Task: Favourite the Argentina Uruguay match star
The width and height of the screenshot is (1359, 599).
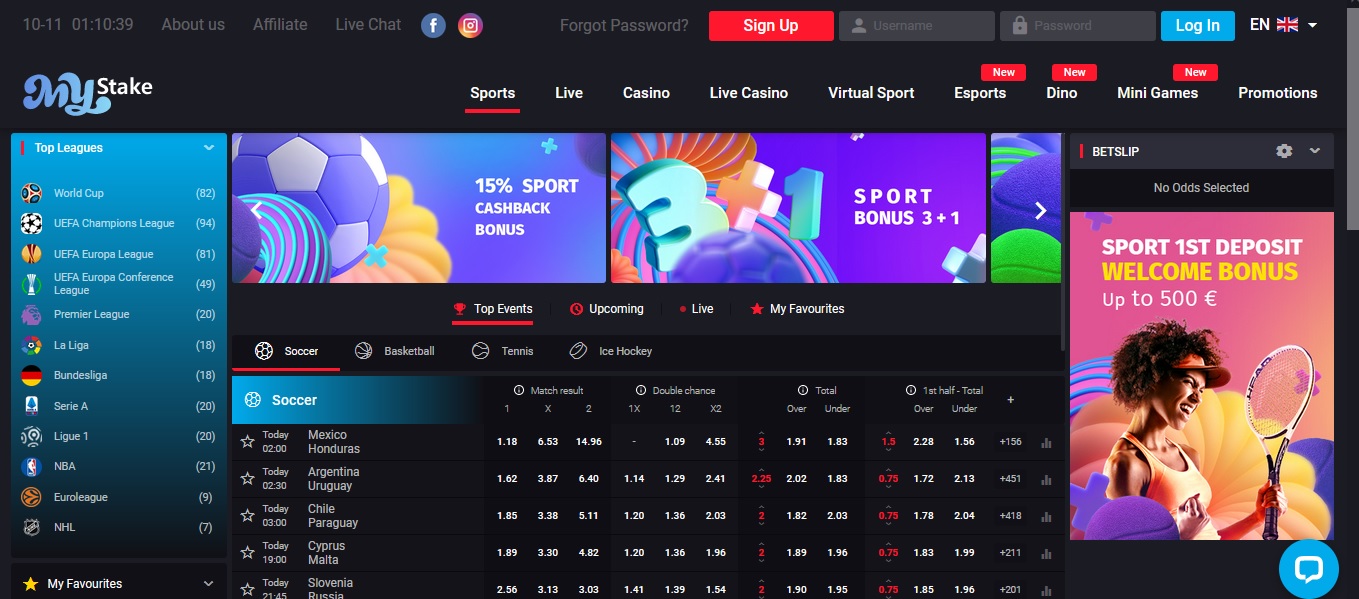Action: coord(247,479)
